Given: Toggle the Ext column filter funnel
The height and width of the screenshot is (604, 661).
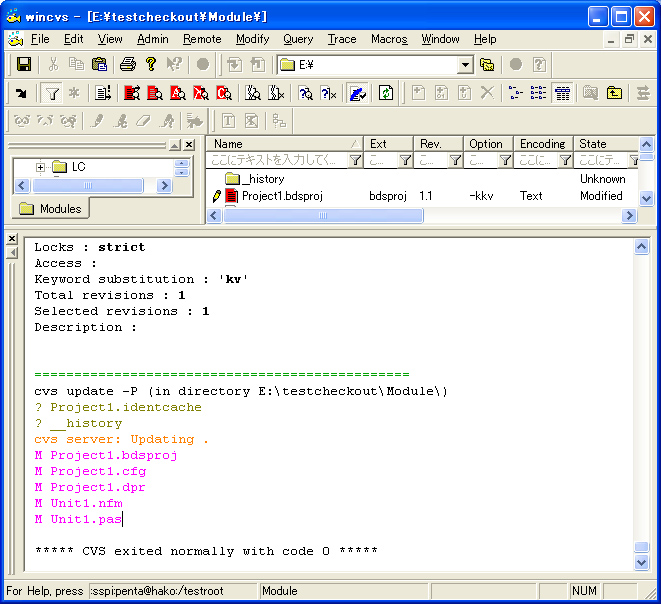Looking at the screenshot, I should (405, 160).
